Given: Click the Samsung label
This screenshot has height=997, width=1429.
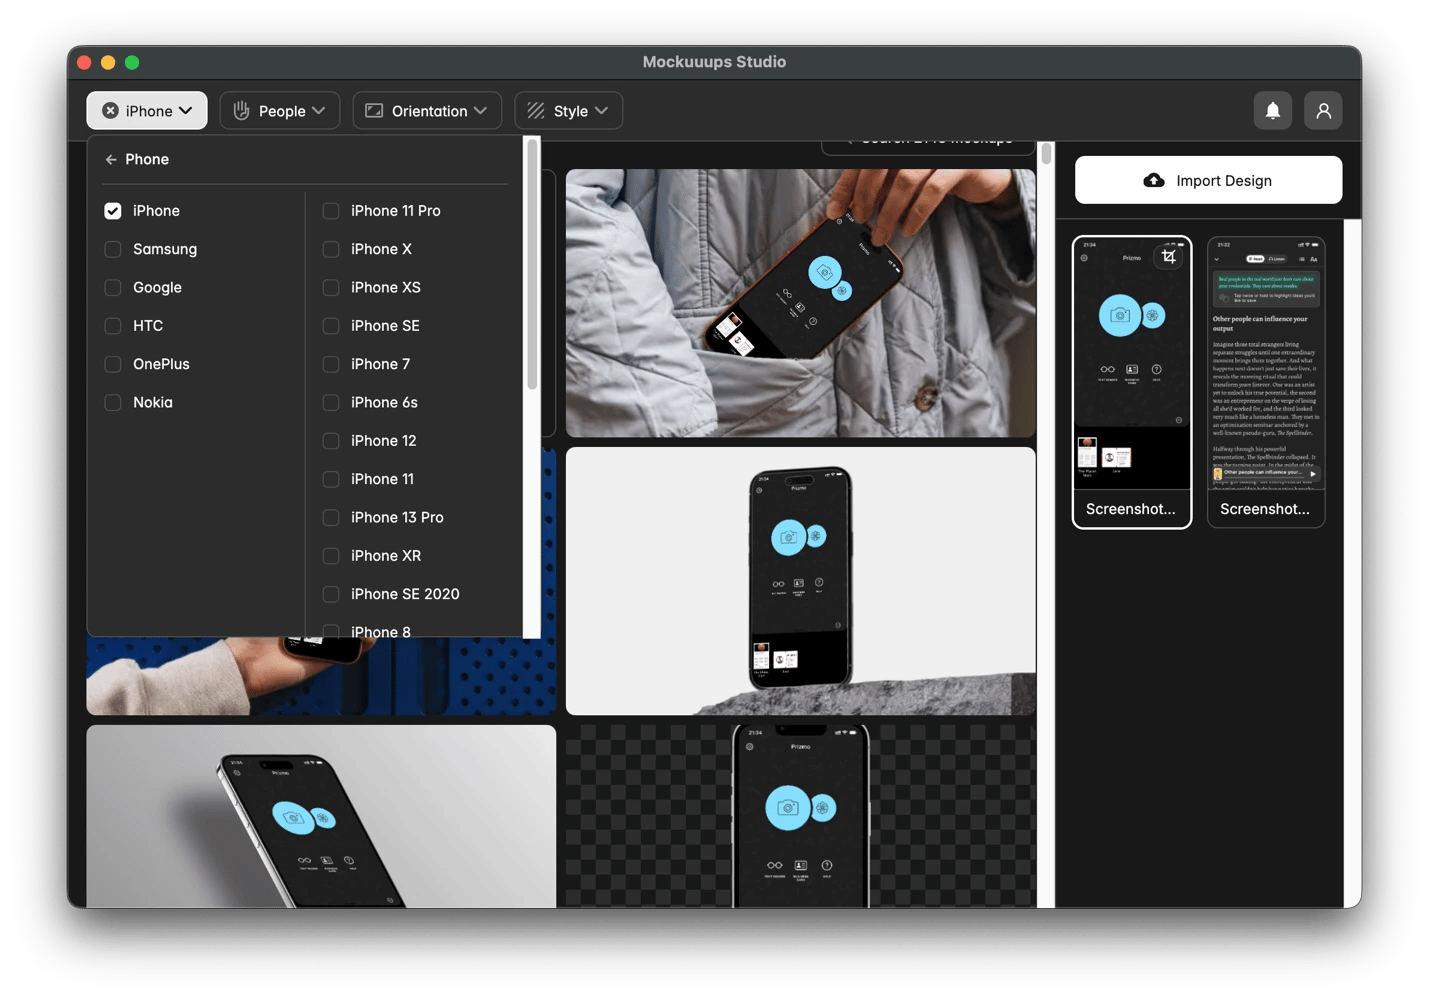Looking at the screenshot, I should click(165, 249).
